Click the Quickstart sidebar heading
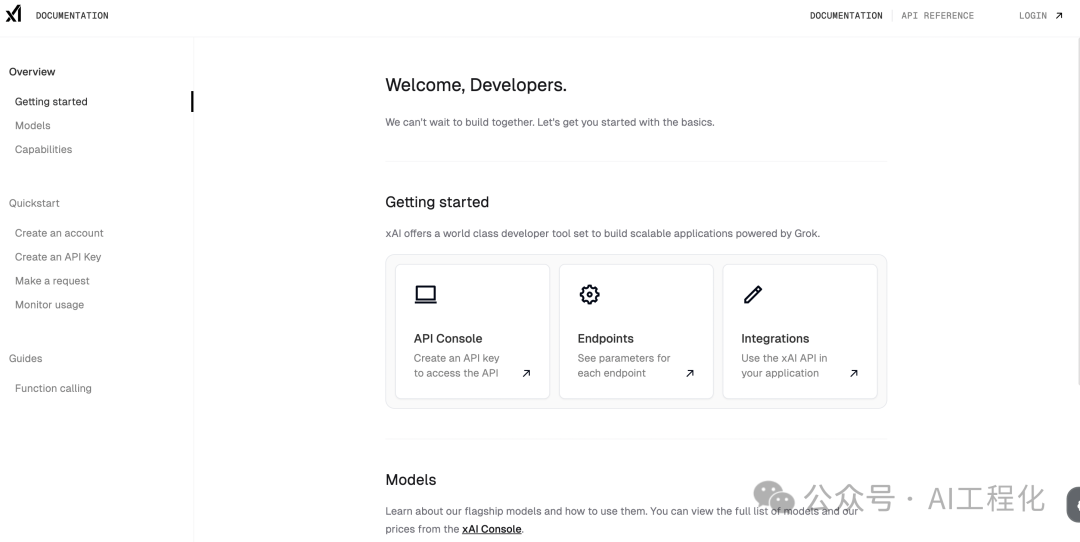1080x542 pixels. point(34,203)
